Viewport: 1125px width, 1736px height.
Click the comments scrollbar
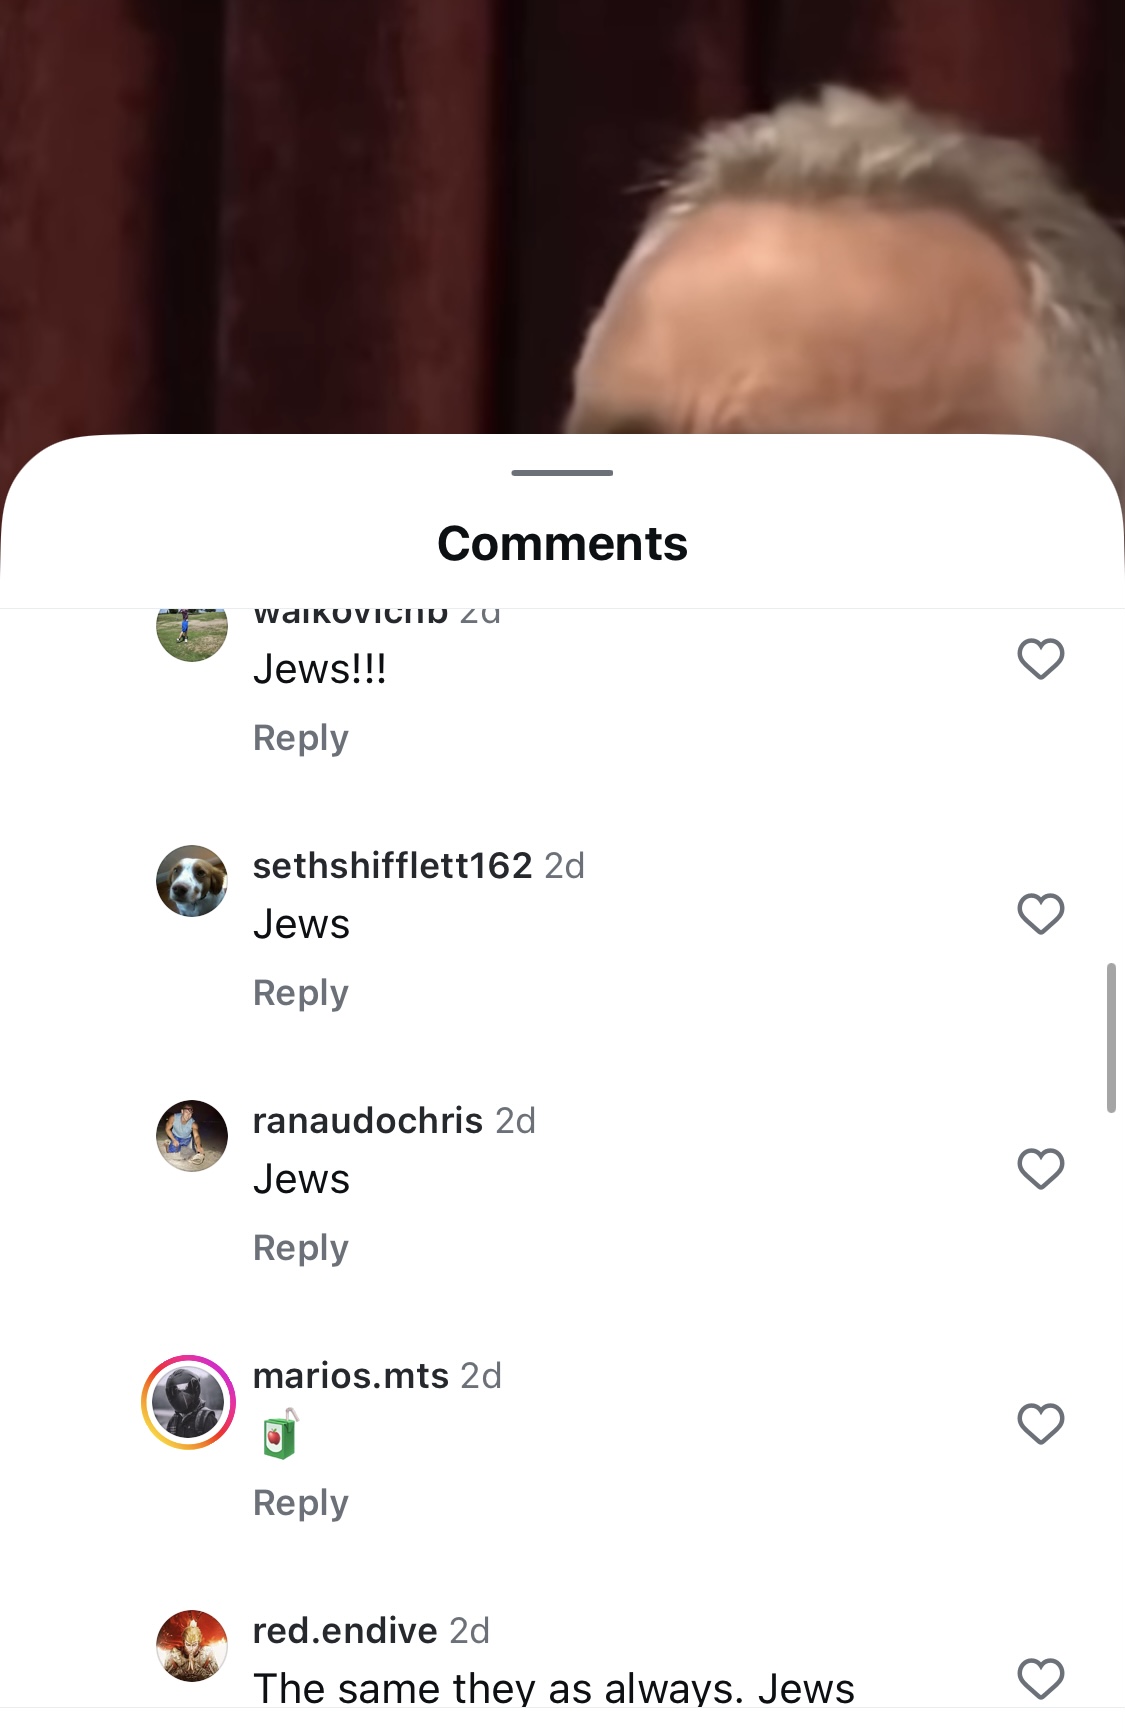1111,1038
